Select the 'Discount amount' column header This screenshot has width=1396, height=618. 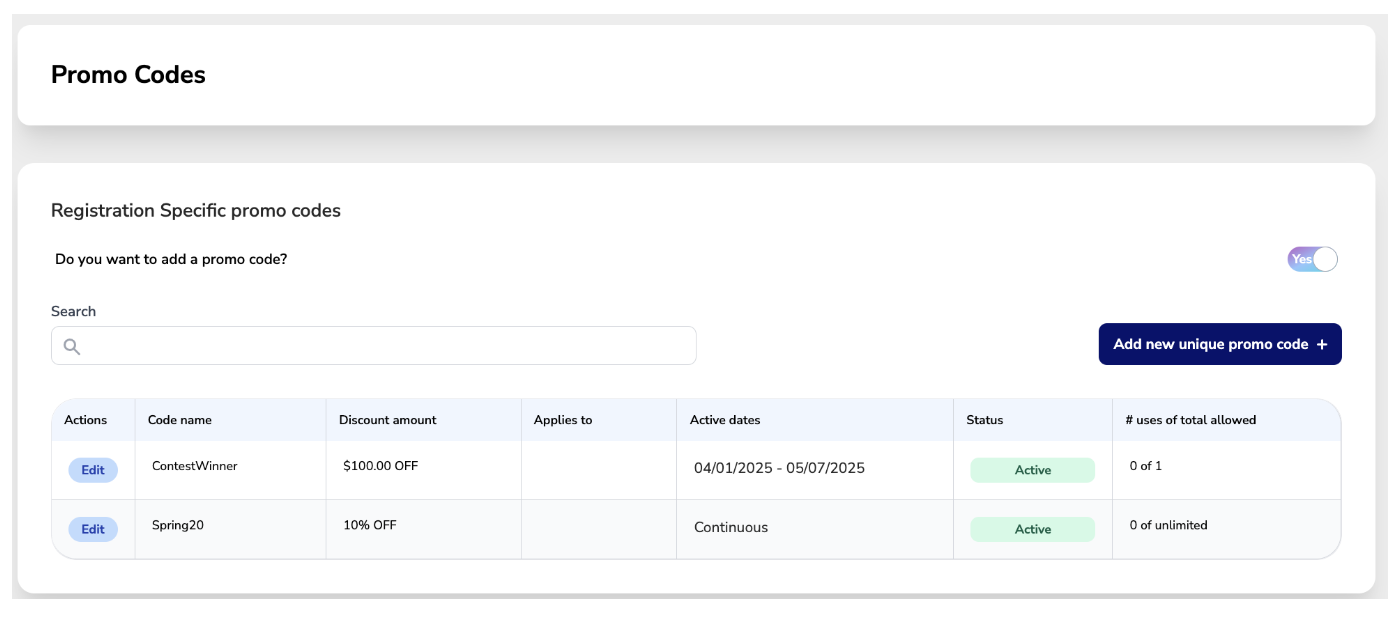point(387,420)
